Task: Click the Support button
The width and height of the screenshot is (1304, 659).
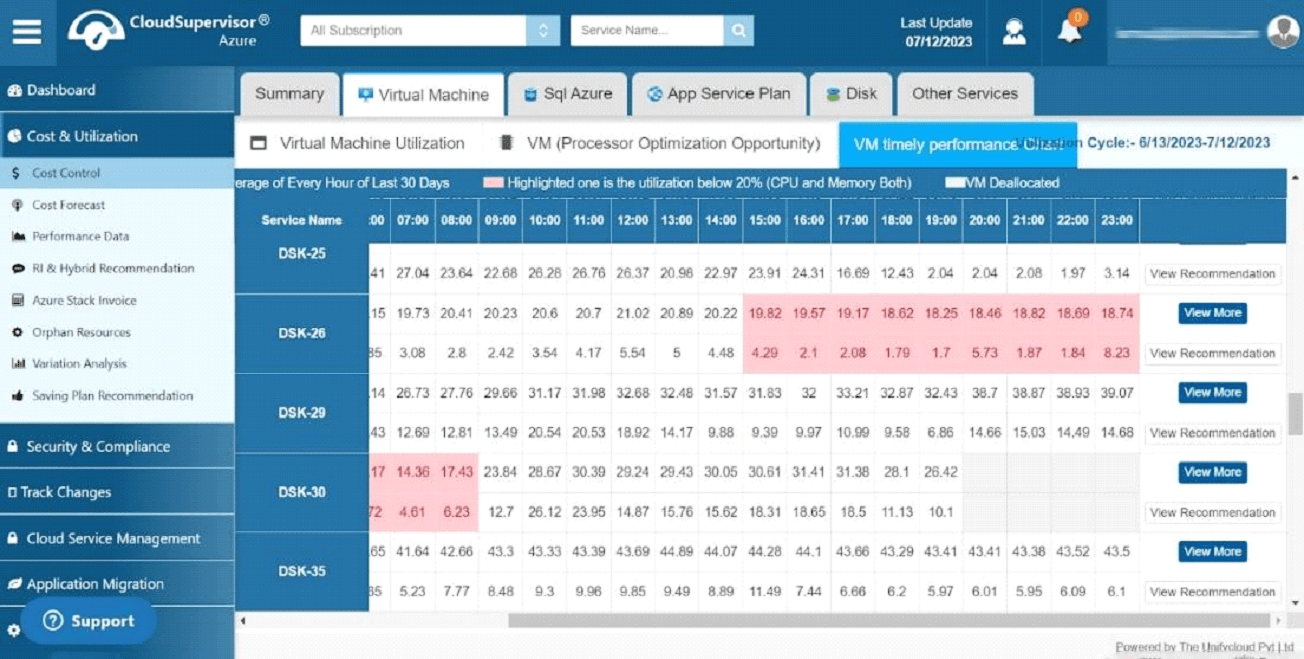Action: coord(89,621)
